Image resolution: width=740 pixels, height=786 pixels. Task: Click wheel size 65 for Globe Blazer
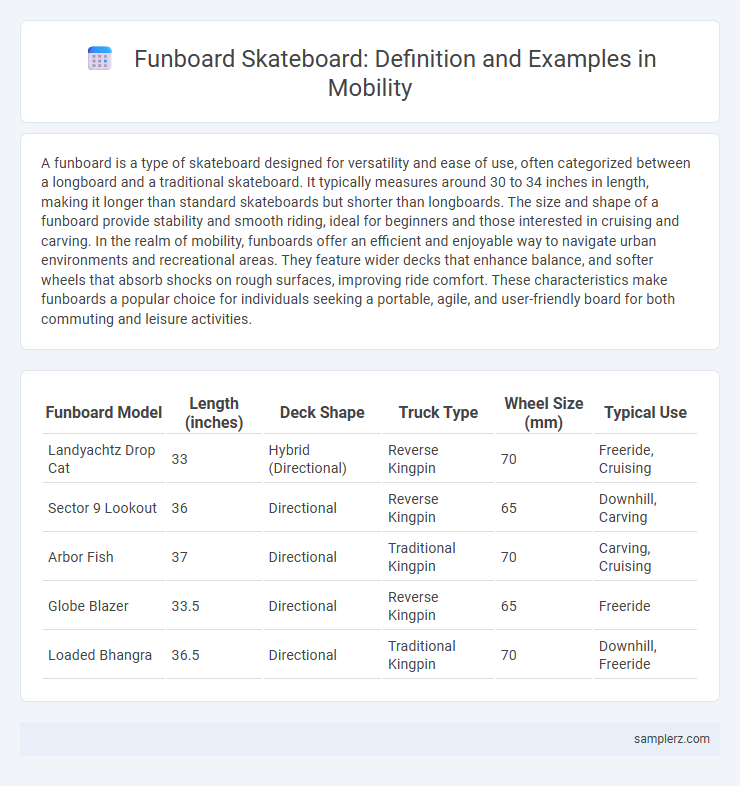(508, 606)
